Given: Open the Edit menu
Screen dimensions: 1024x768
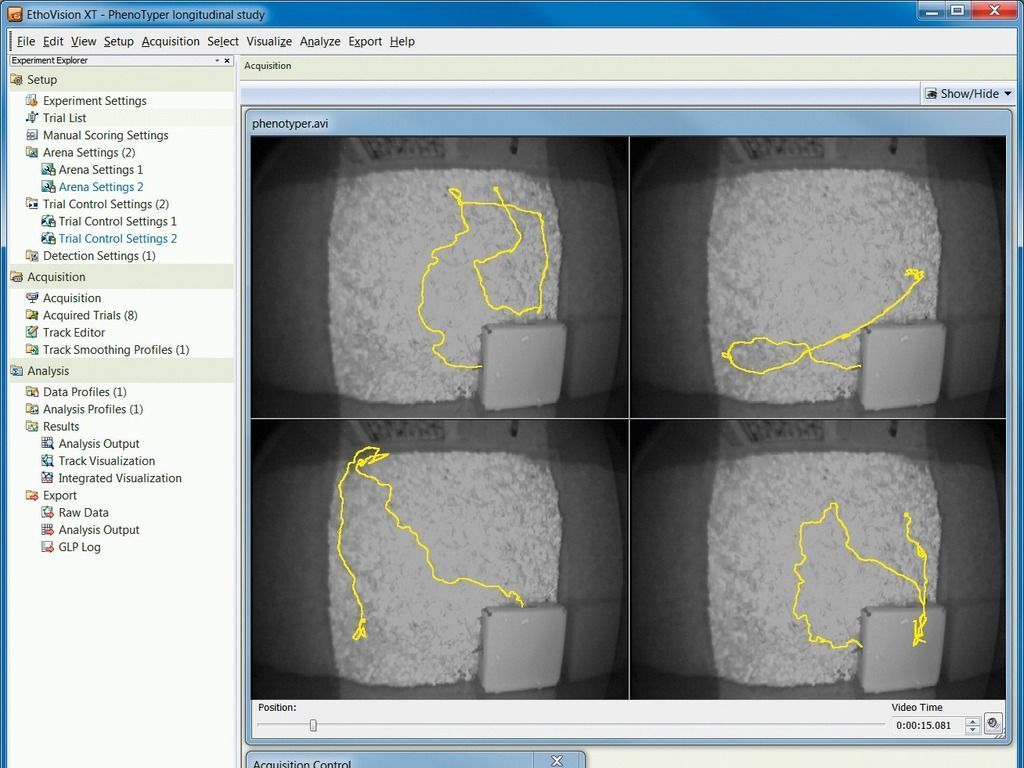Looking at the screenshot, I should pos(53,41).
